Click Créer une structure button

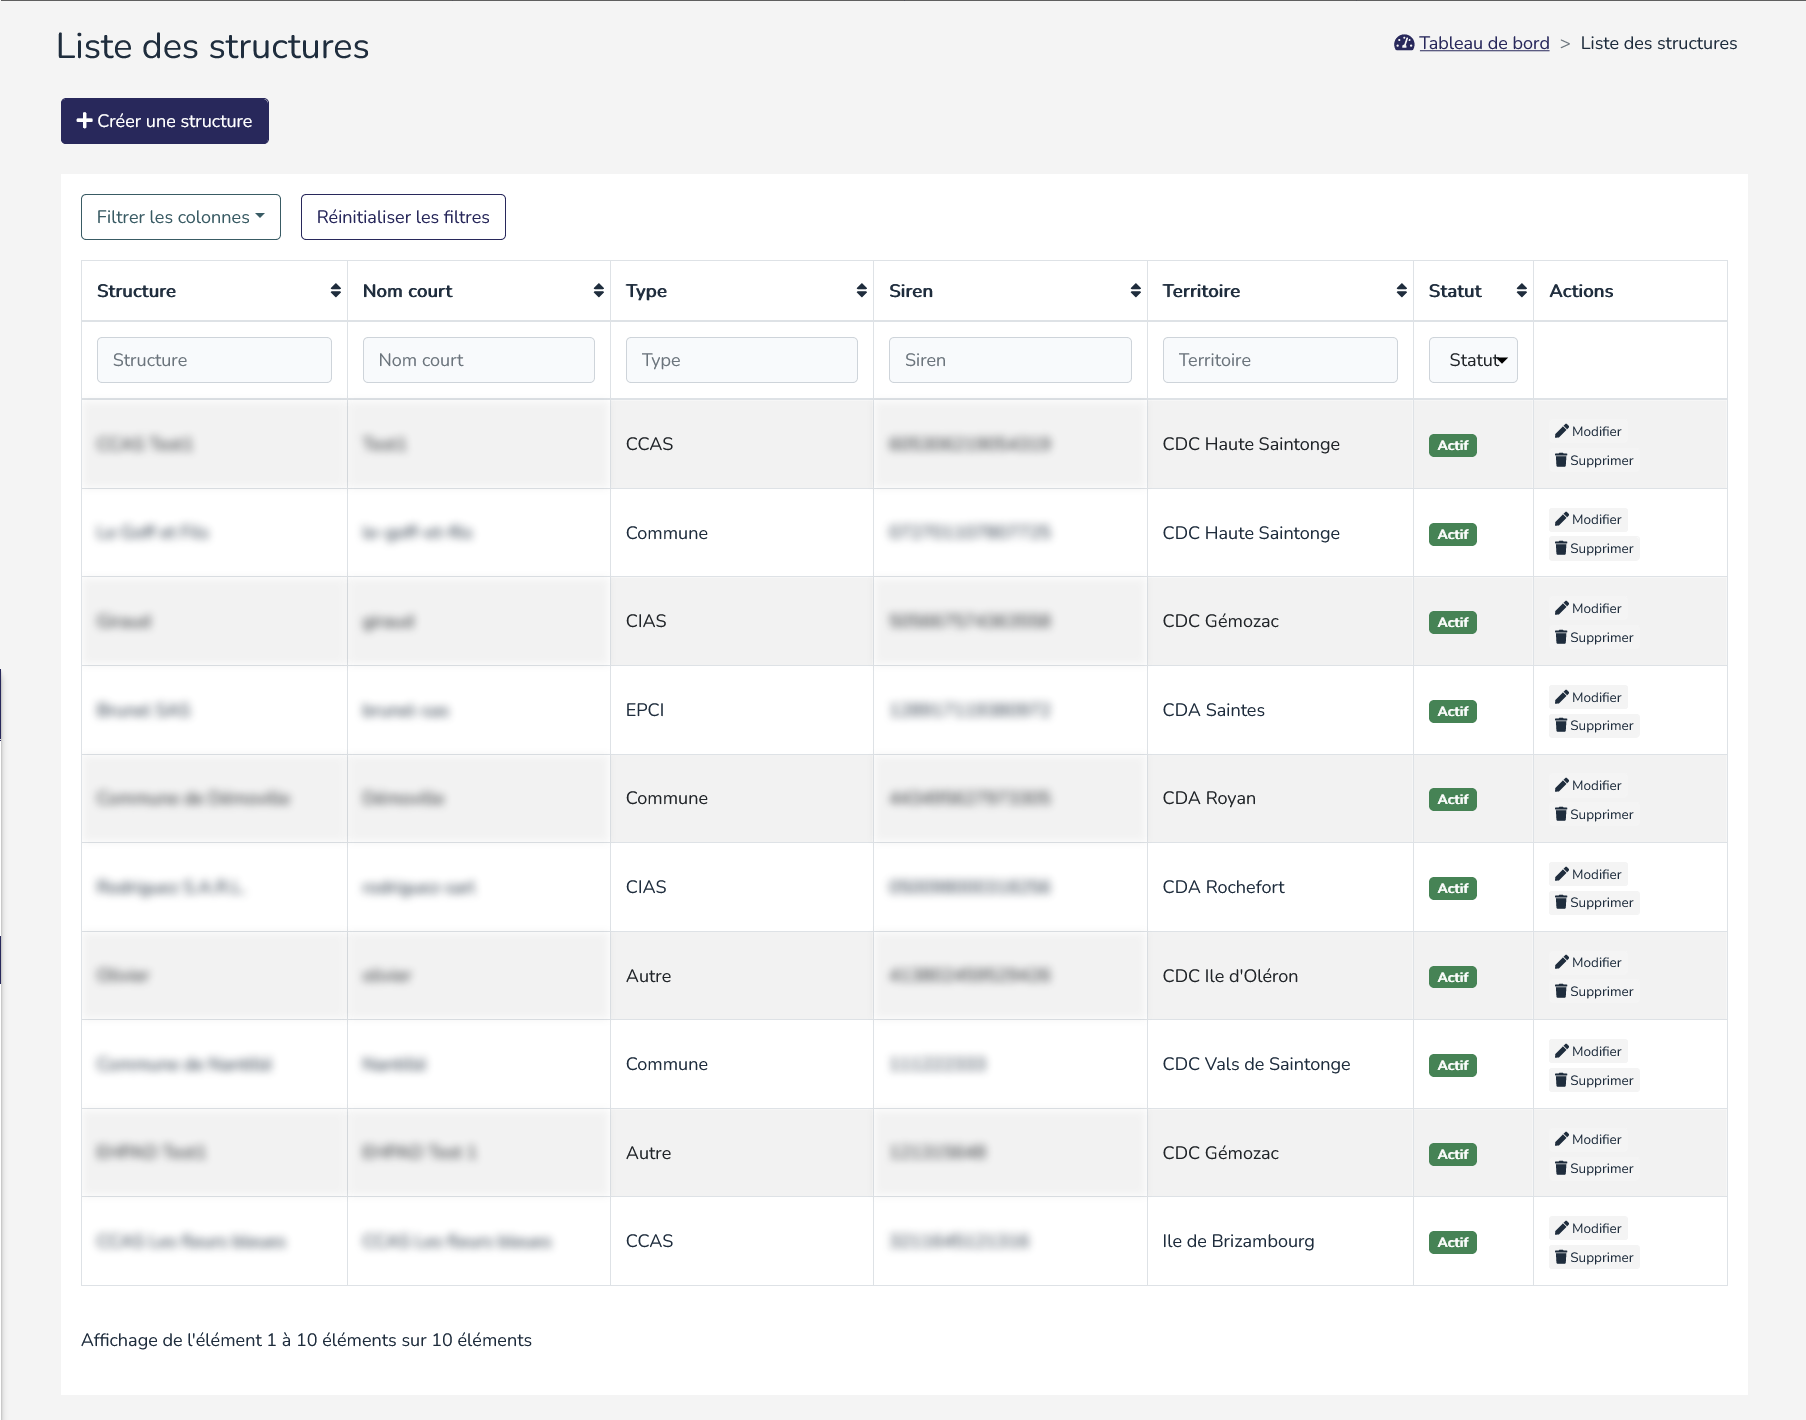pyautogui.click(x=165, y=121)
